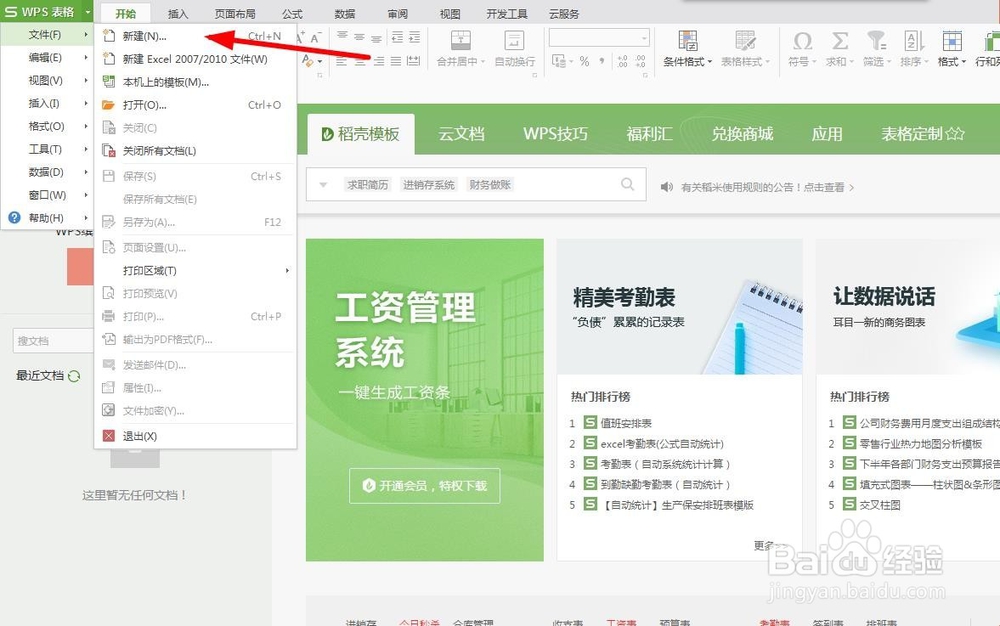Refresh the recent documents list

point(74,376)
